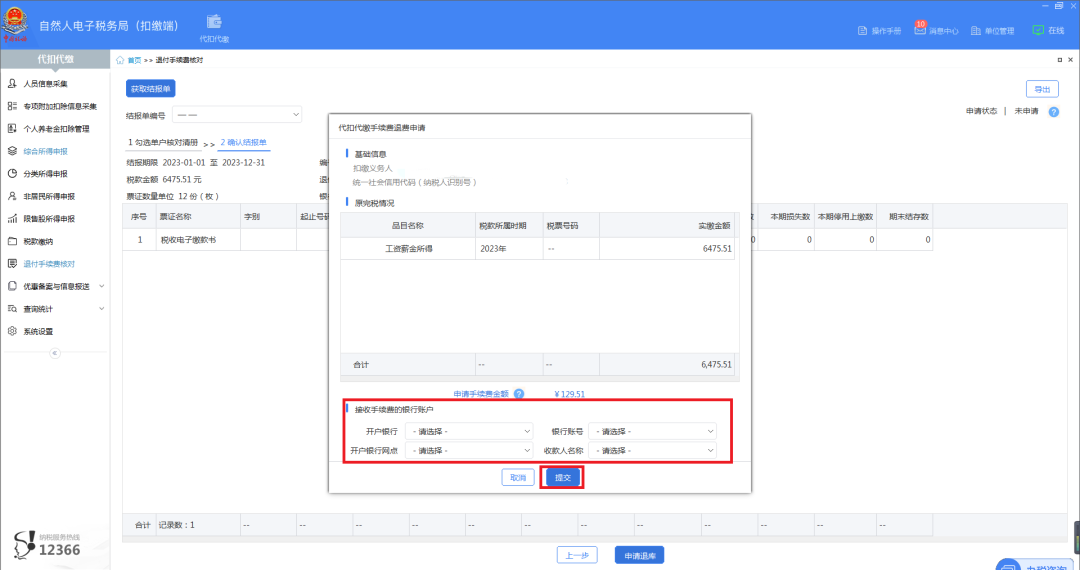Click the 优惠备案与信息报送 document icon

[12, 286]
